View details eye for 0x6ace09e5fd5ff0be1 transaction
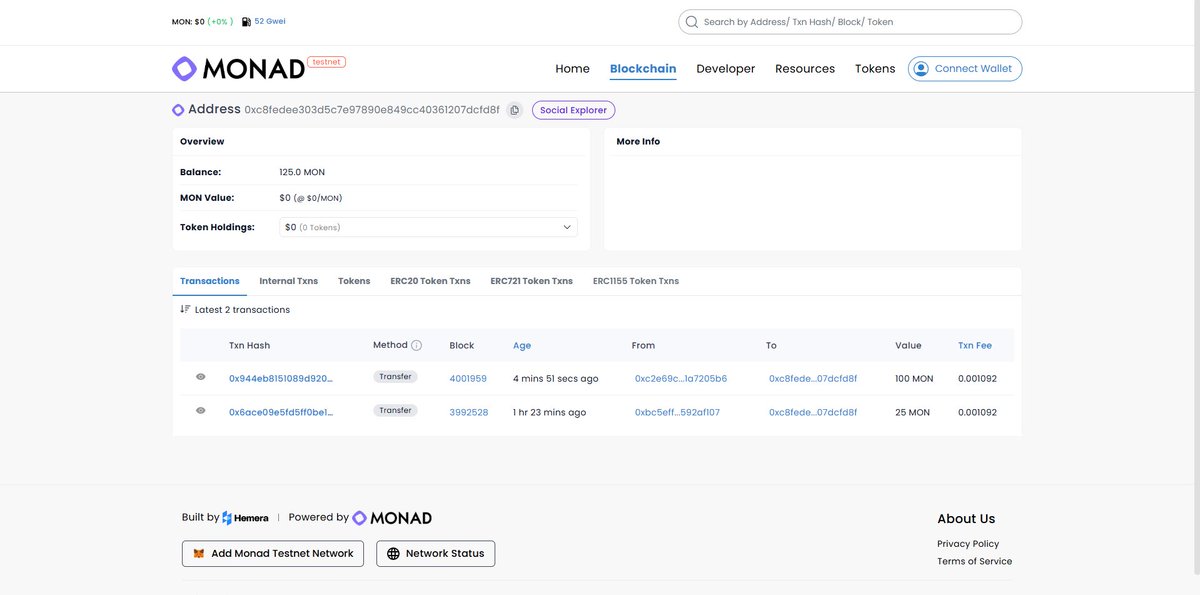The height and width of the screenshot is (595, 1200). point(201,410)
